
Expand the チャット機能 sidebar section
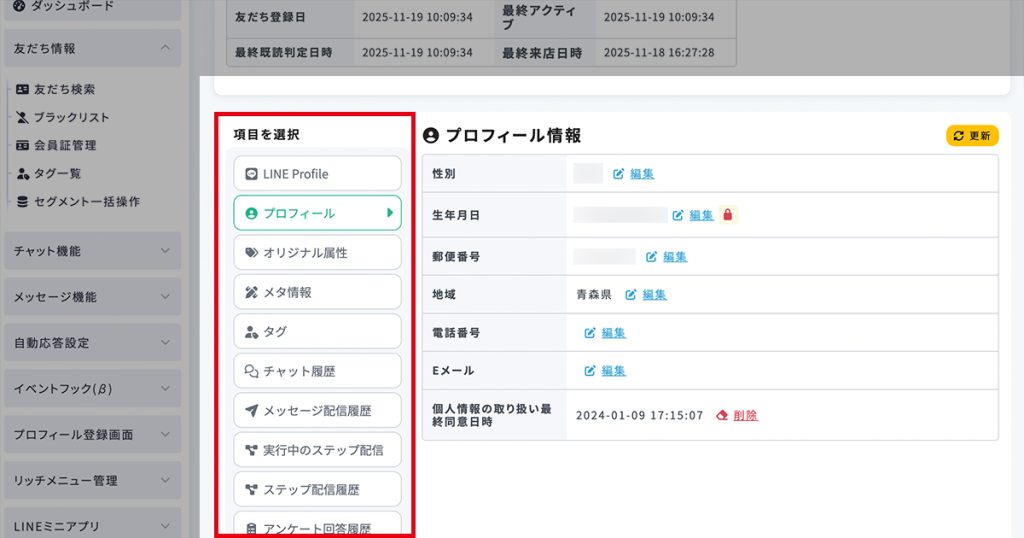(x=165, y=251)
